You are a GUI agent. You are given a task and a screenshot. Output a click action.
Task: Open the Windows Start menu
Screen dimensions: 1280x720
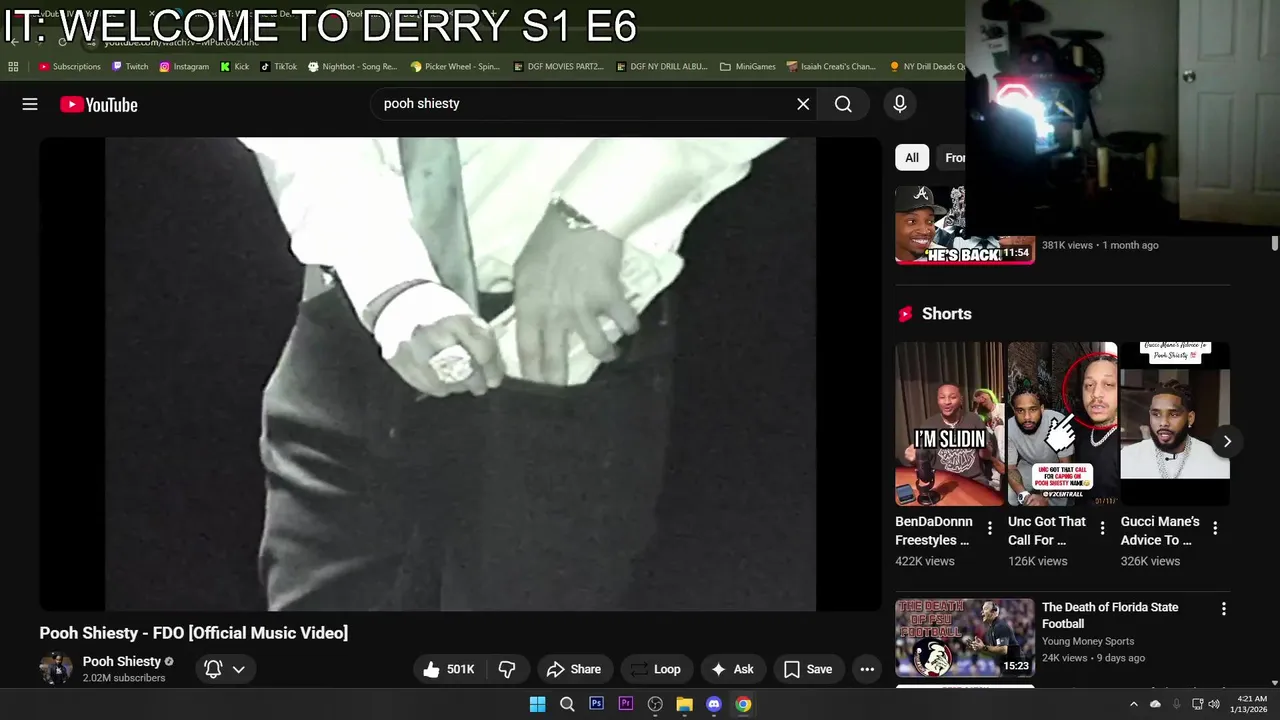click(537, 704)
